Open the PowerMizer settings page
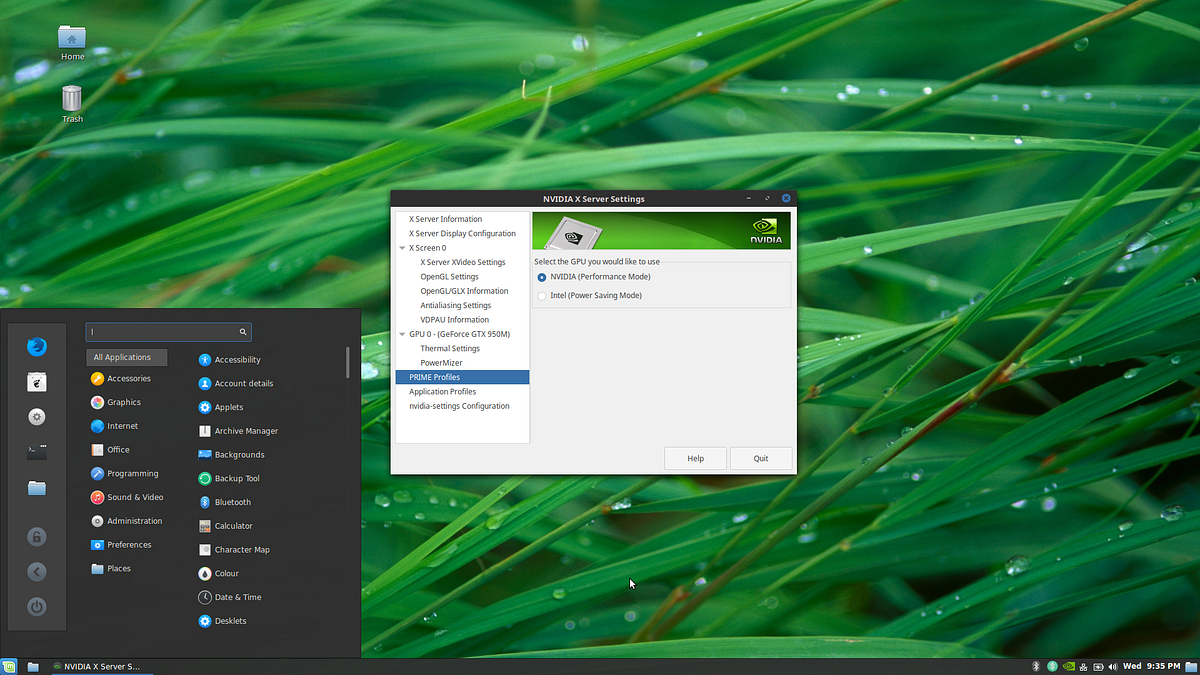1200x675 pixels. pos(440,363)
